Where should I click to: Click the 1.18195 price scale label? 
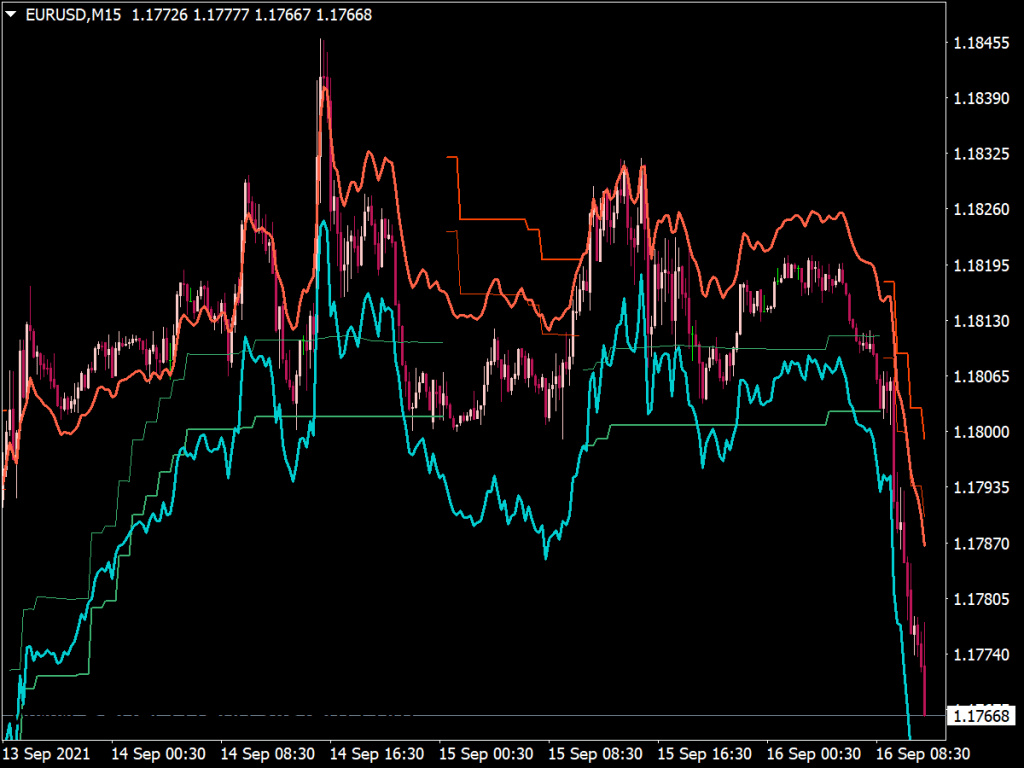[981, 266]
